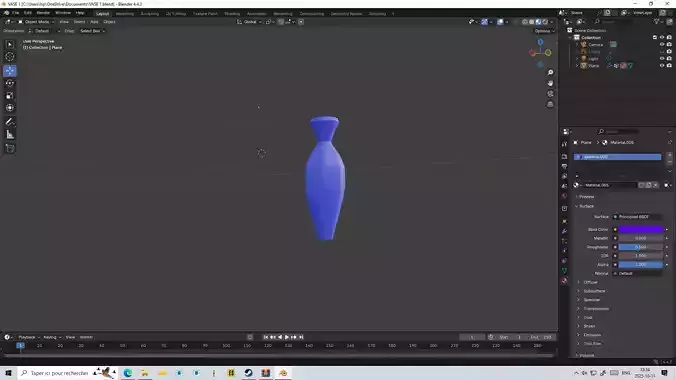Image resolution: width=676 pixels, height=380 pixels.
Task: Open the World properties tab
Action: coord(564,196)
